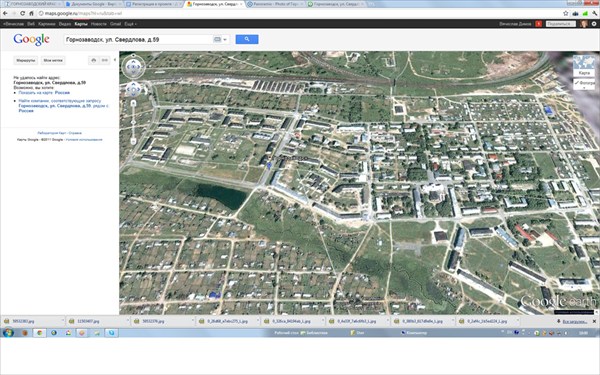Click the Мои метки button

coord(53,60)
